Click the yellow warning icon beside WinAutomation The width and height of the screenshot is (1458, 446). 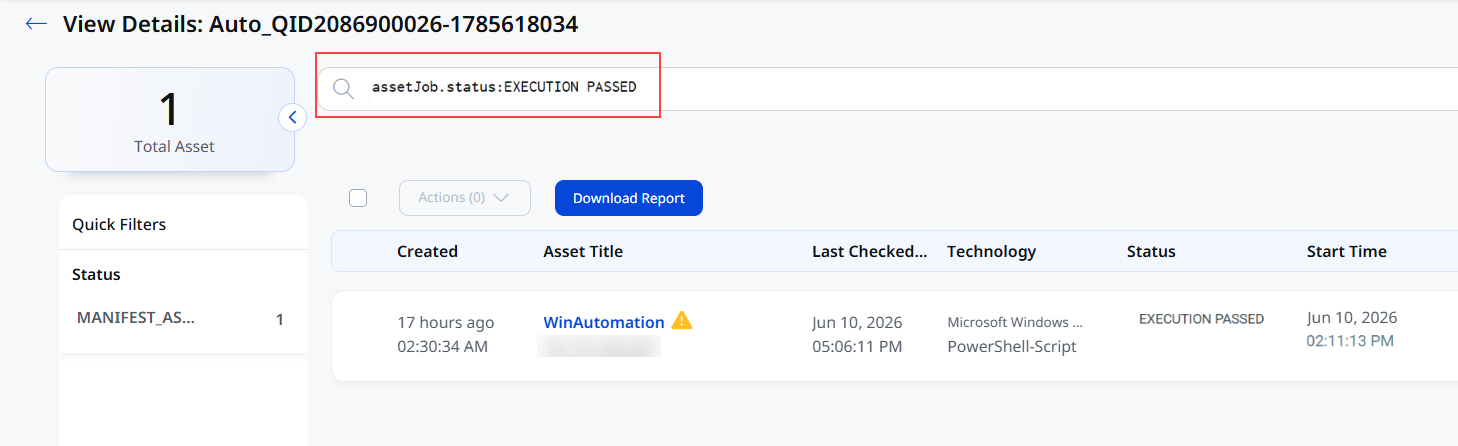click(x=682, y=321)
